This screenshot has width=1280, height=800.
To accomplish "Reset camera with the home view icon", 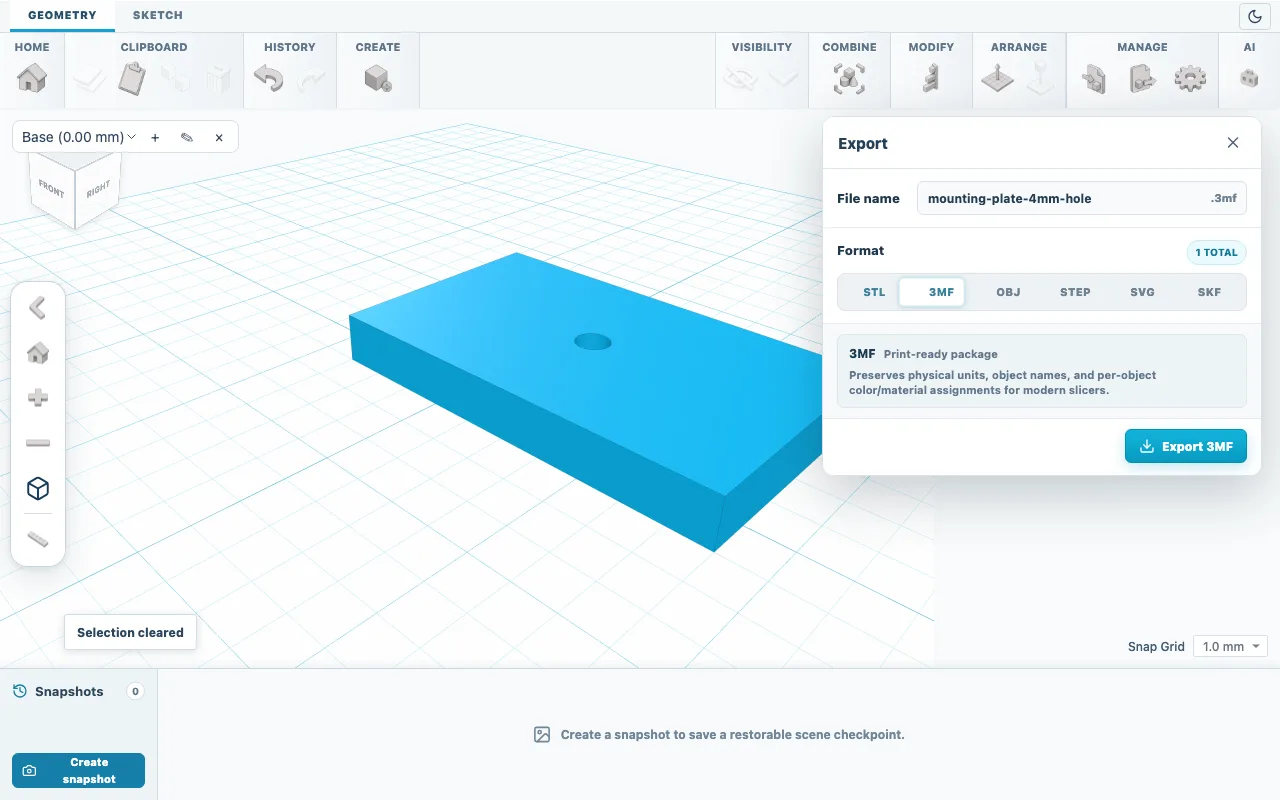I will coord(38,353).
